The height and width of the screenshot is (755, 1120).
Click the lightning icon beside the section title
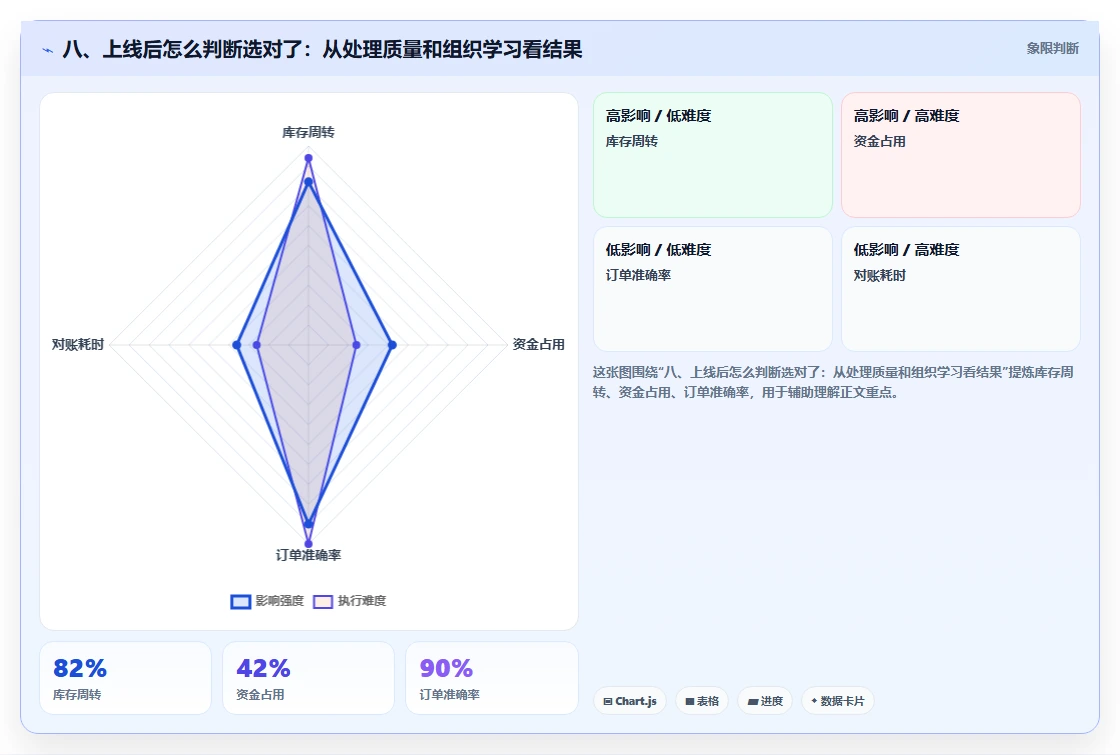48,50
